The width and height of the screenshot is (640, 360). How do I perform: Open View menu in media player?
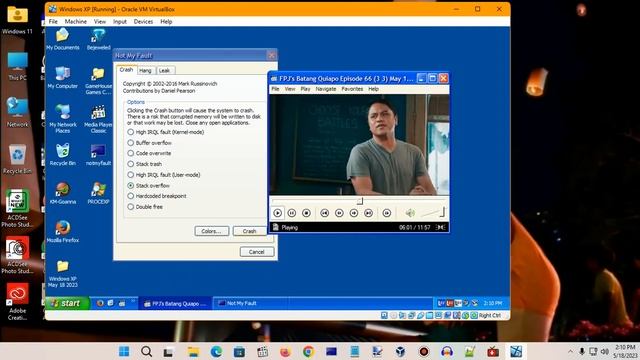point(290,89)
